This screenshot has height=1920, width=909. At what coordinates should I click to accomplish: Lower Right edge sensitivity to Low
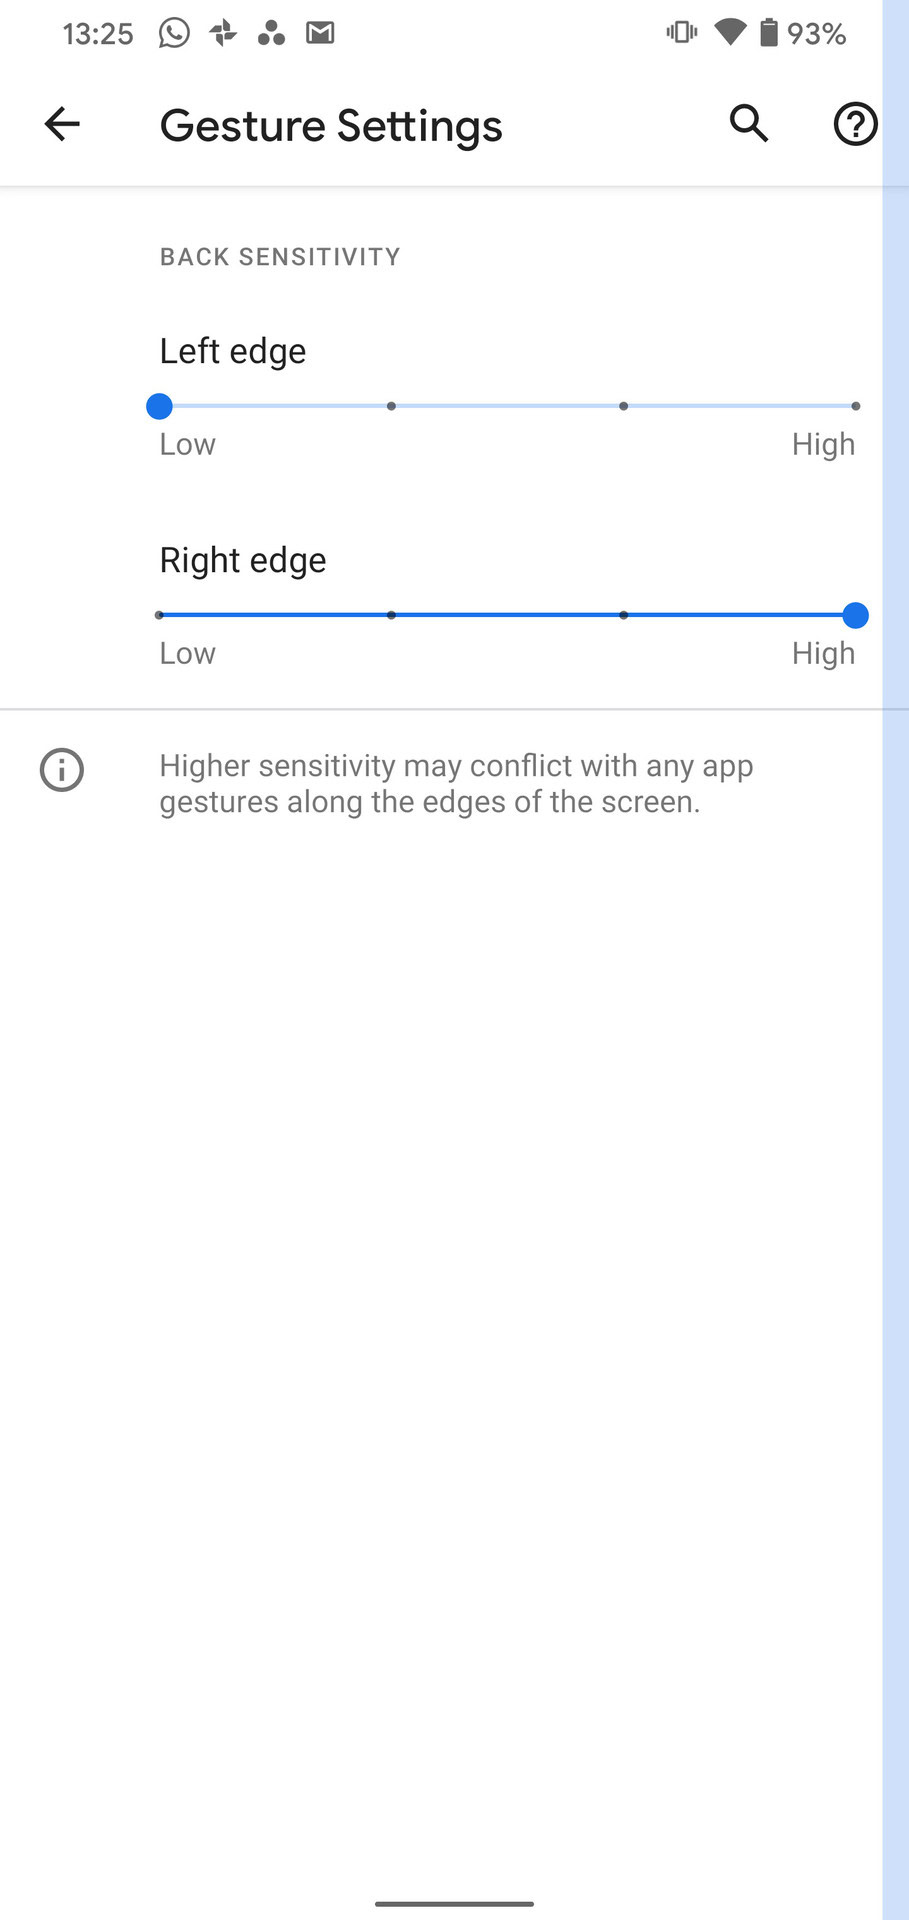pos(159,615)
